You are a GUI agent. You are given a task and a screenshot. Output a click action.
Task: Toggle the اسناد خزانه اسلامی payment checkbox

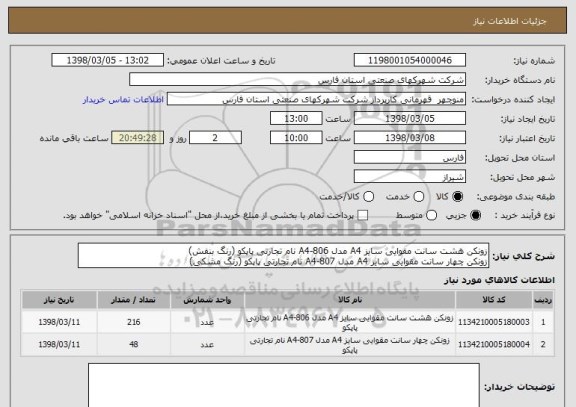coord(363,215)
